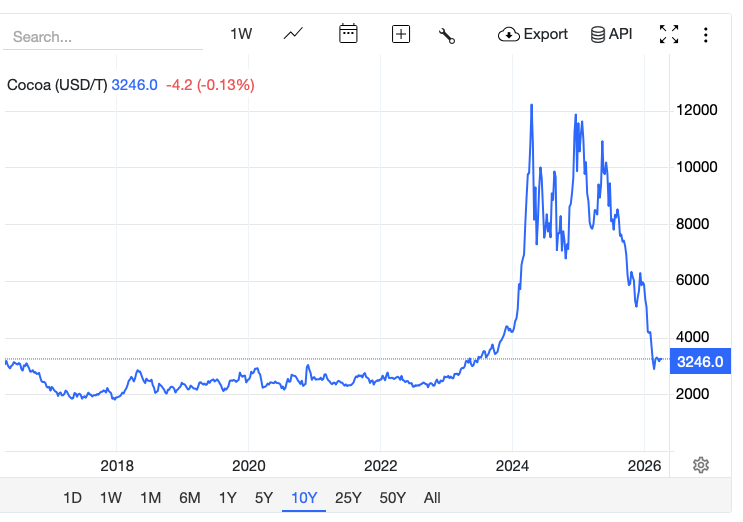743x522 pixels.
Task: Select the 25Y time range
Action: 348,498
